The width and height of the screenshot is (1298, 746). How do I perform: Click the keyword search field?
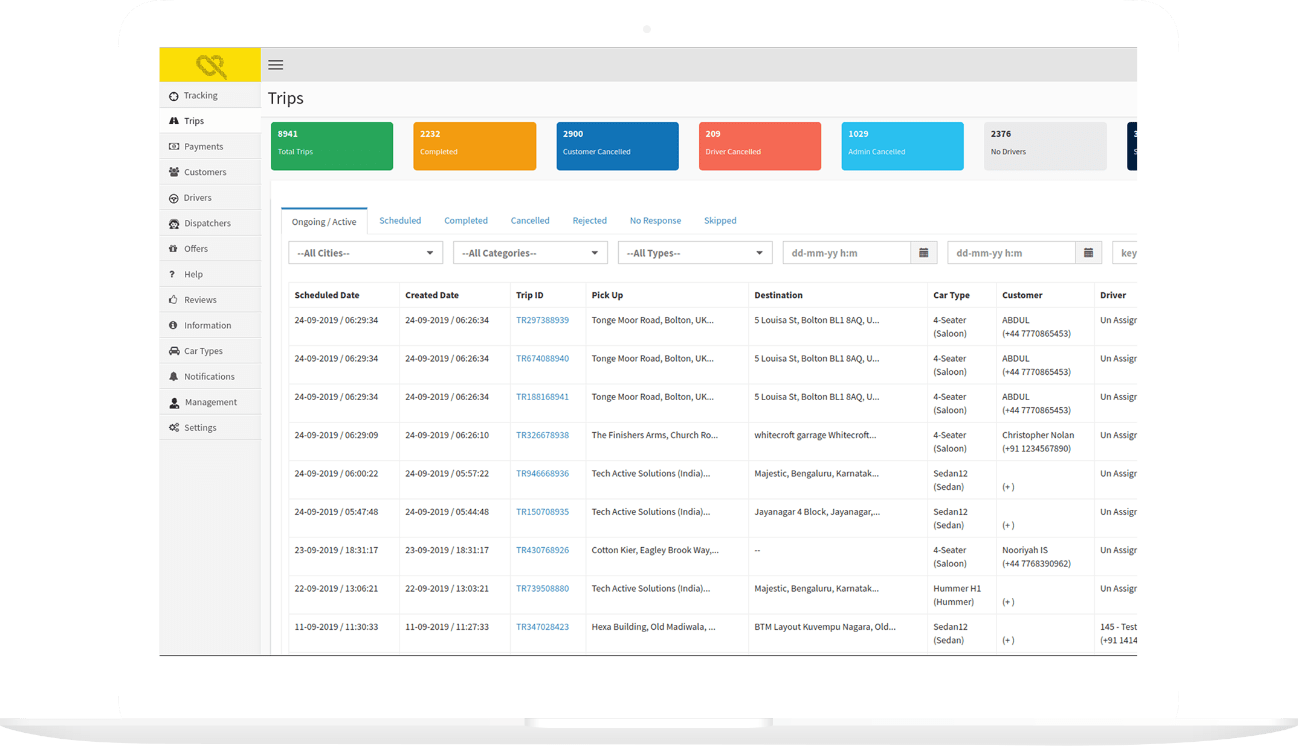pyautogui.click(x=1125, y=253)
